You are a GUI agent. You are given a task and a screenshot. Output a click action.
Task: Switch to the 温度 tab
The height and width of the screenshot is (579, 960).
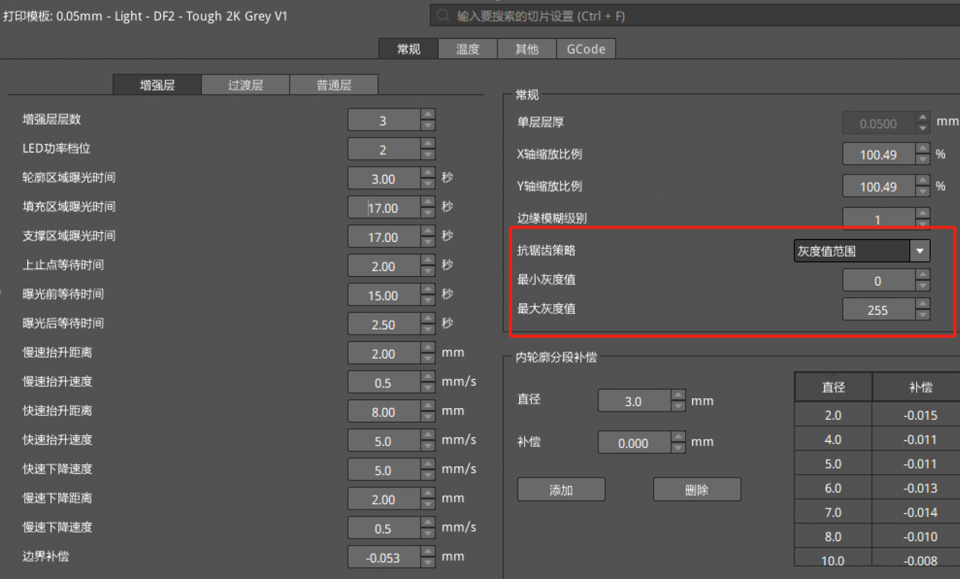(468, 49)
